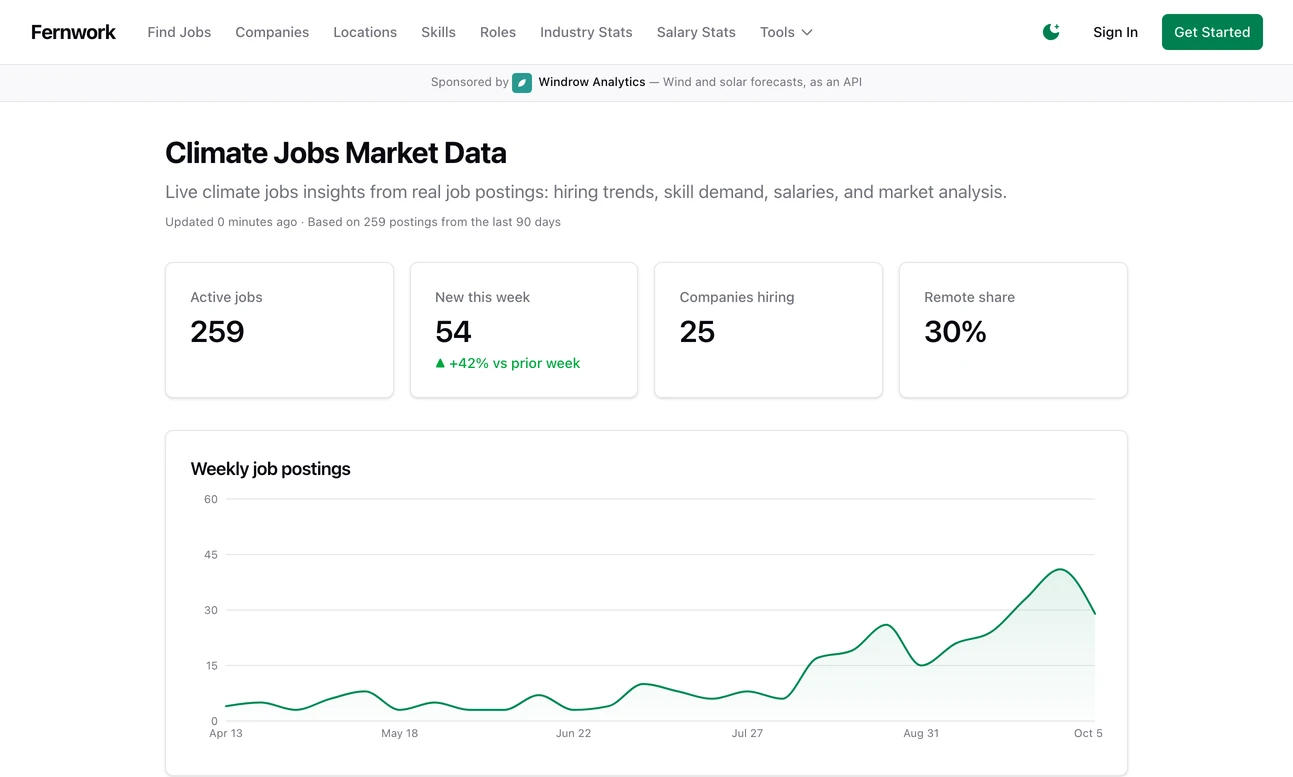Open the Find Jobs page
The image size is (1293, 777).
pyautogui.click(x=179, y=32)
